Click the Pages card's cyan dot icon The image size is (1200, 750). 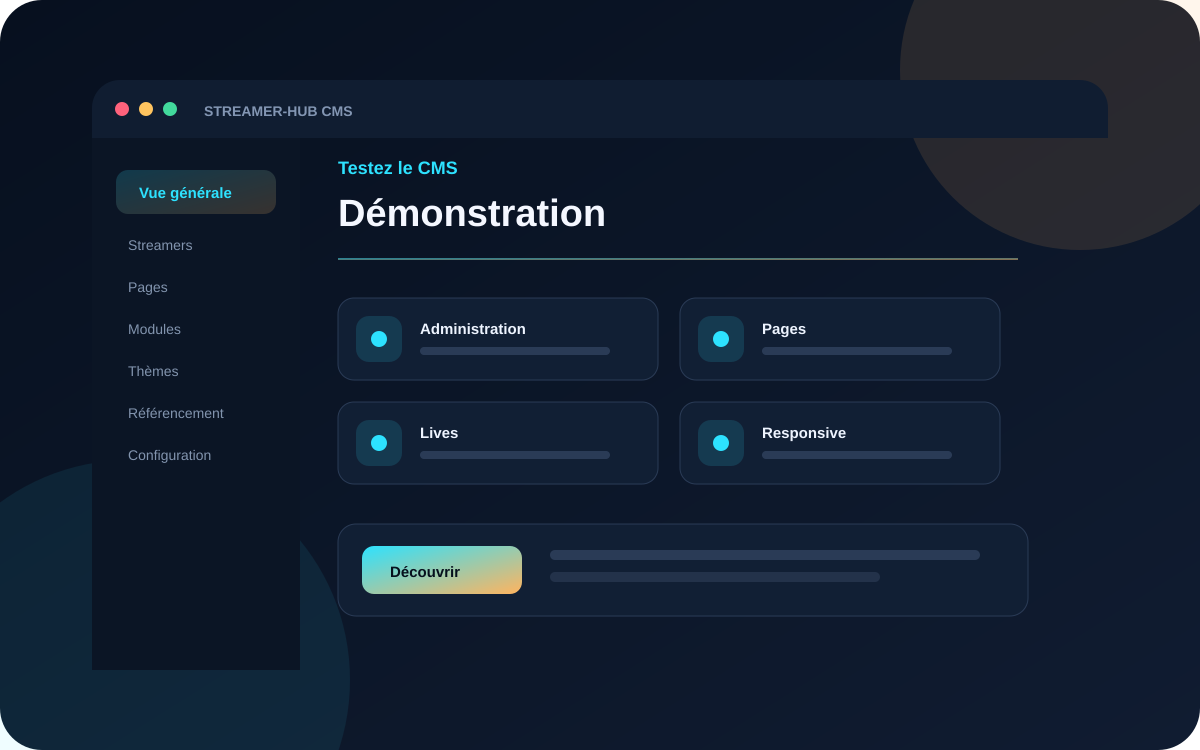click(721, 339)
